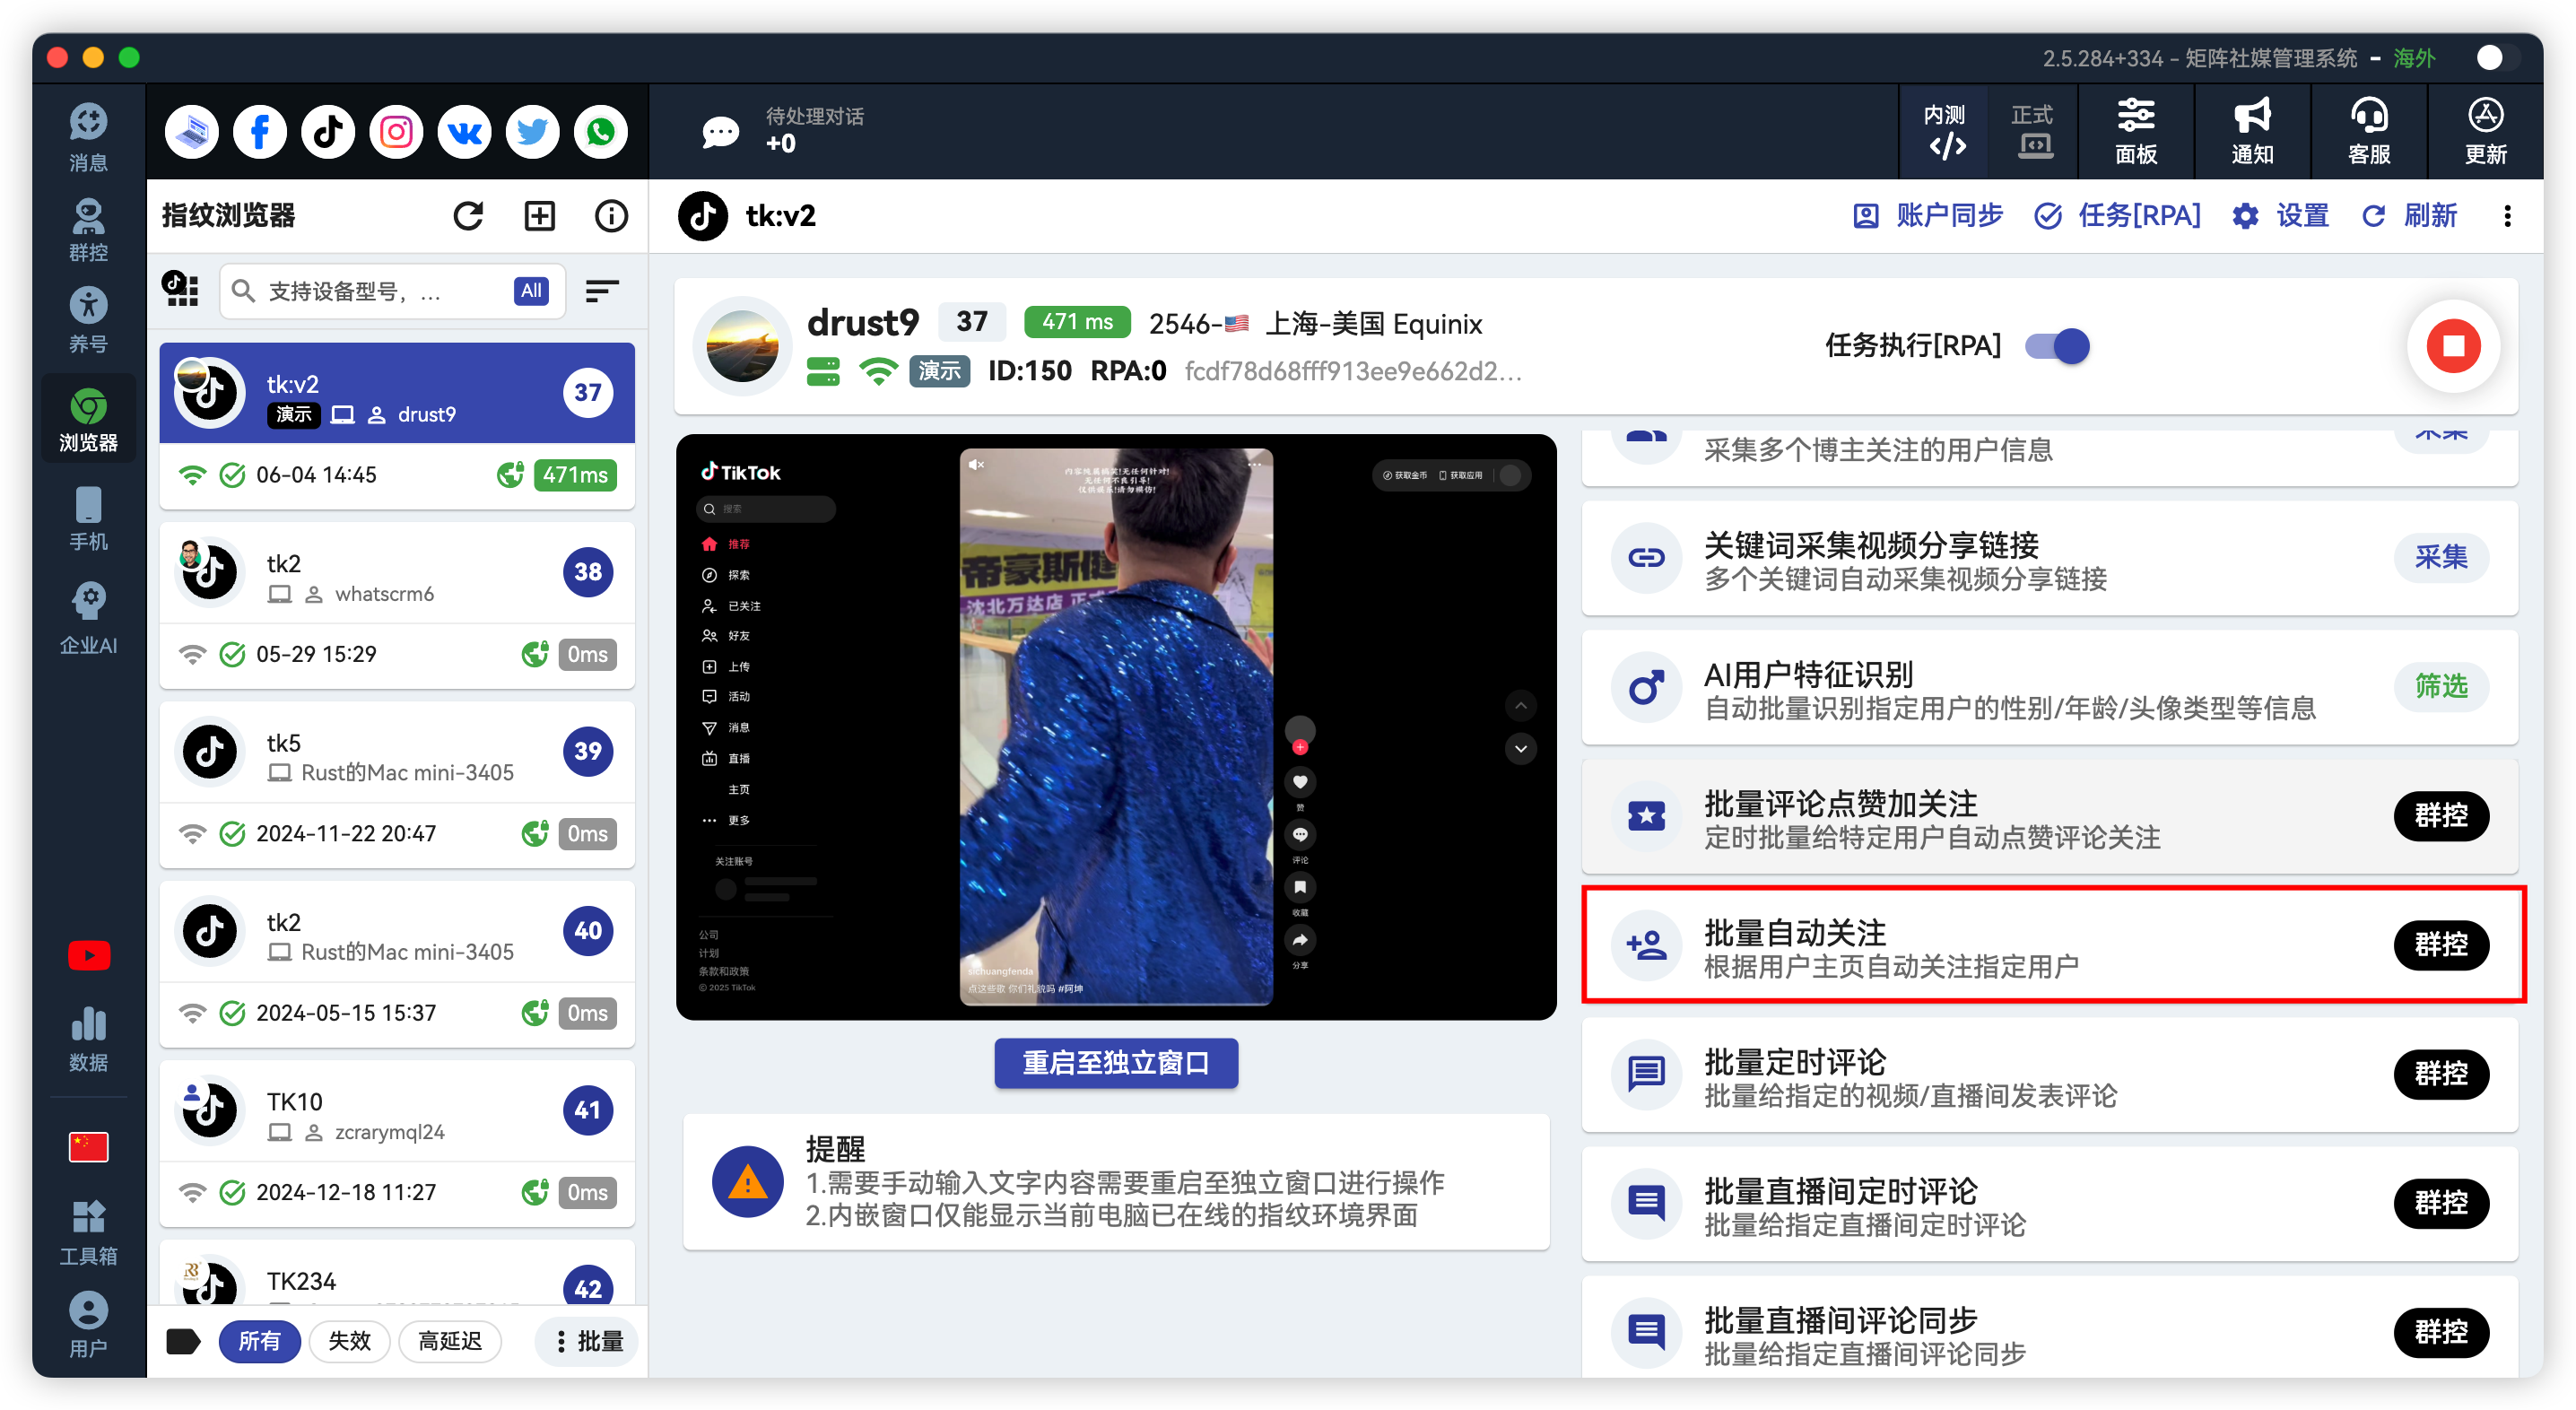Image resolution: width=2576 pixels, height=1410 pixels.
Task: Open fingerprint browser info icon
Action: pyautogui.click(x=611, y=215)
